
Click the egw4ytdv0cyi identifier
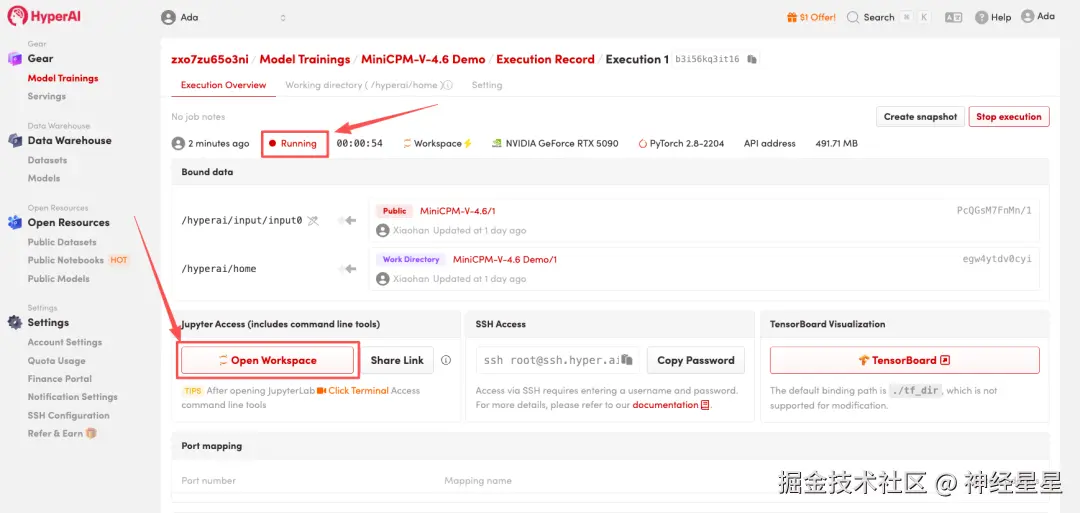[997, 260]
